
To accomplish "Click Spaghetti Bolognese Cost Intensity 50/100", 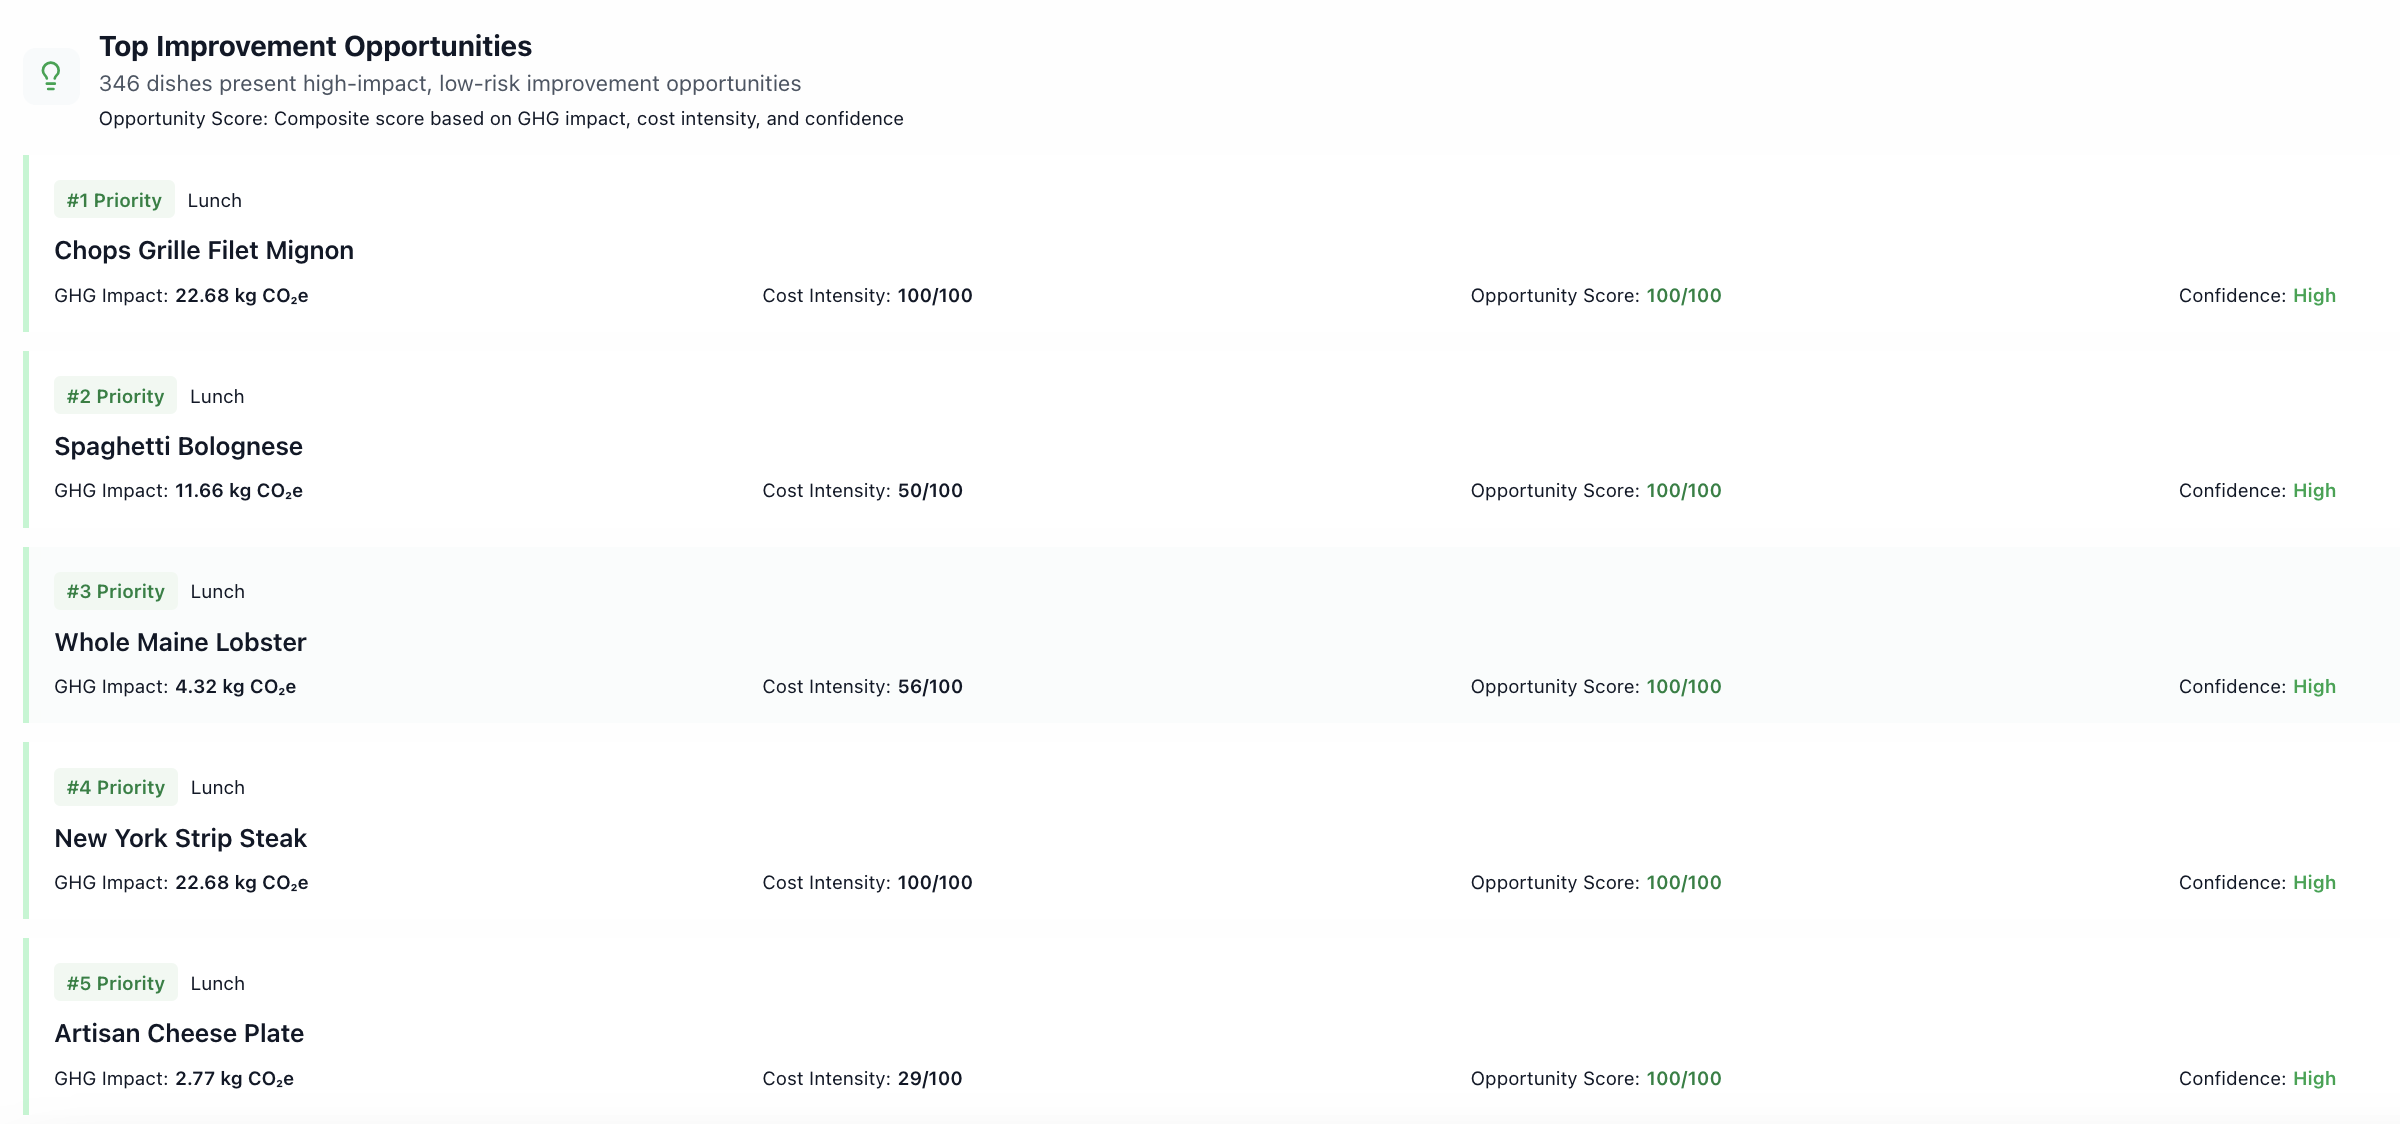I will pos(930,491).
